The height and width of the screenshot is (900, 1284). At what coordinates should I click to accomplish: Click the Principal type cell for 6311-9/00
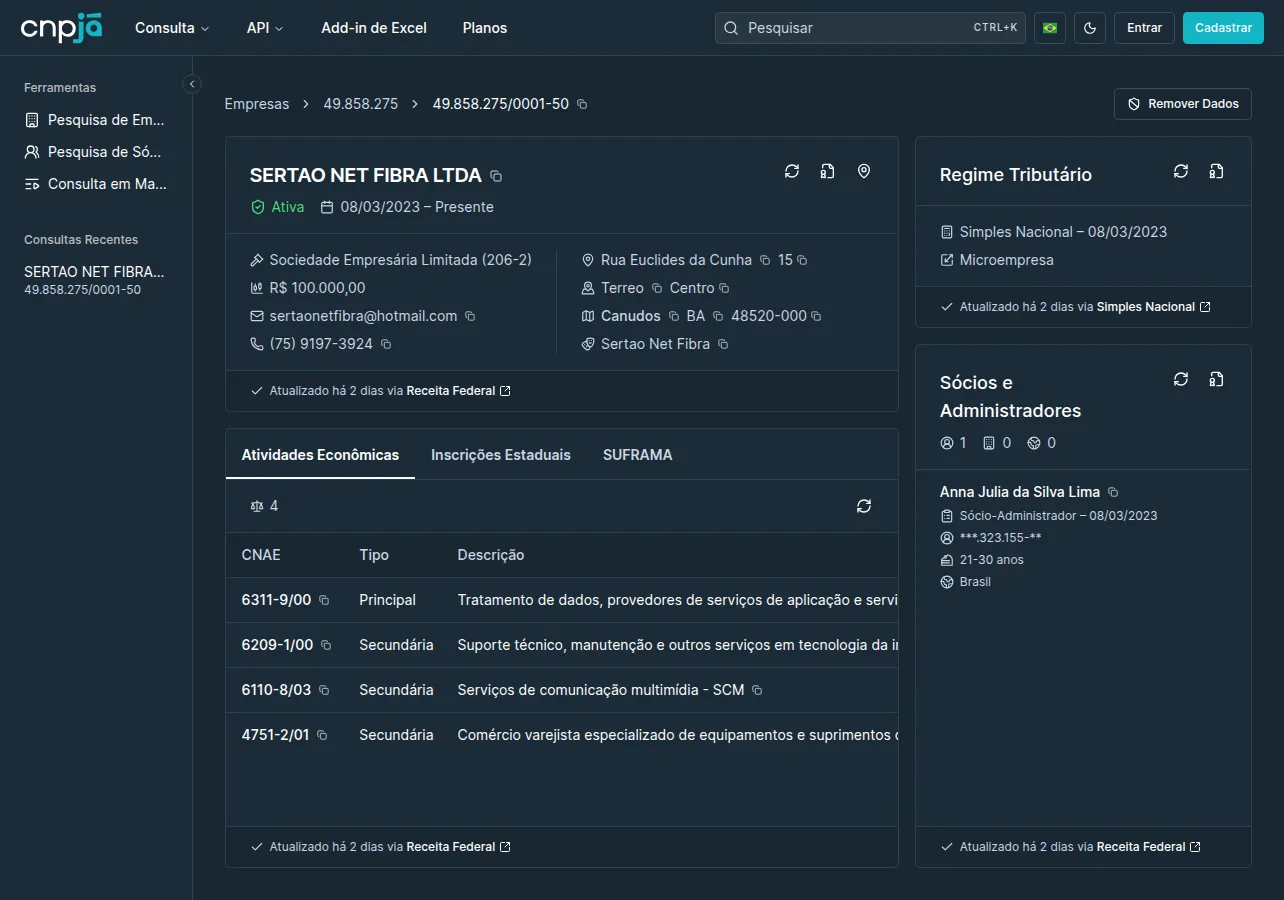[388, 600]
